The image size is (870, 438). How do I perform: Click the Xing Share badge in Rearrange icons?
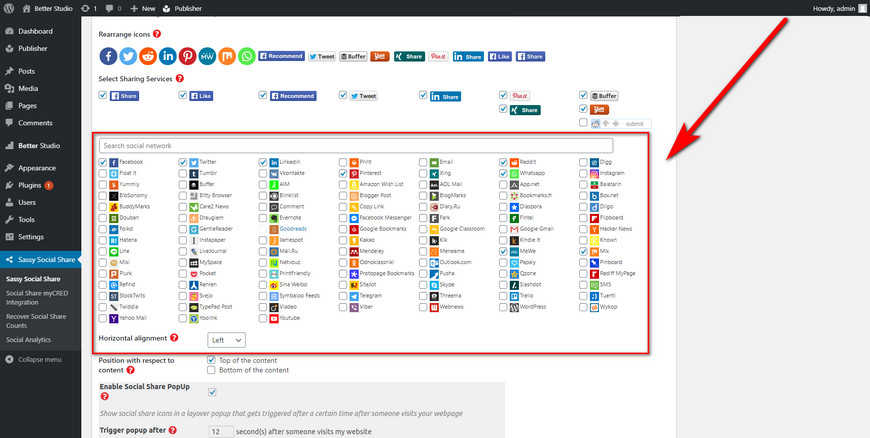pyautogui.click(x=409, y=57)
